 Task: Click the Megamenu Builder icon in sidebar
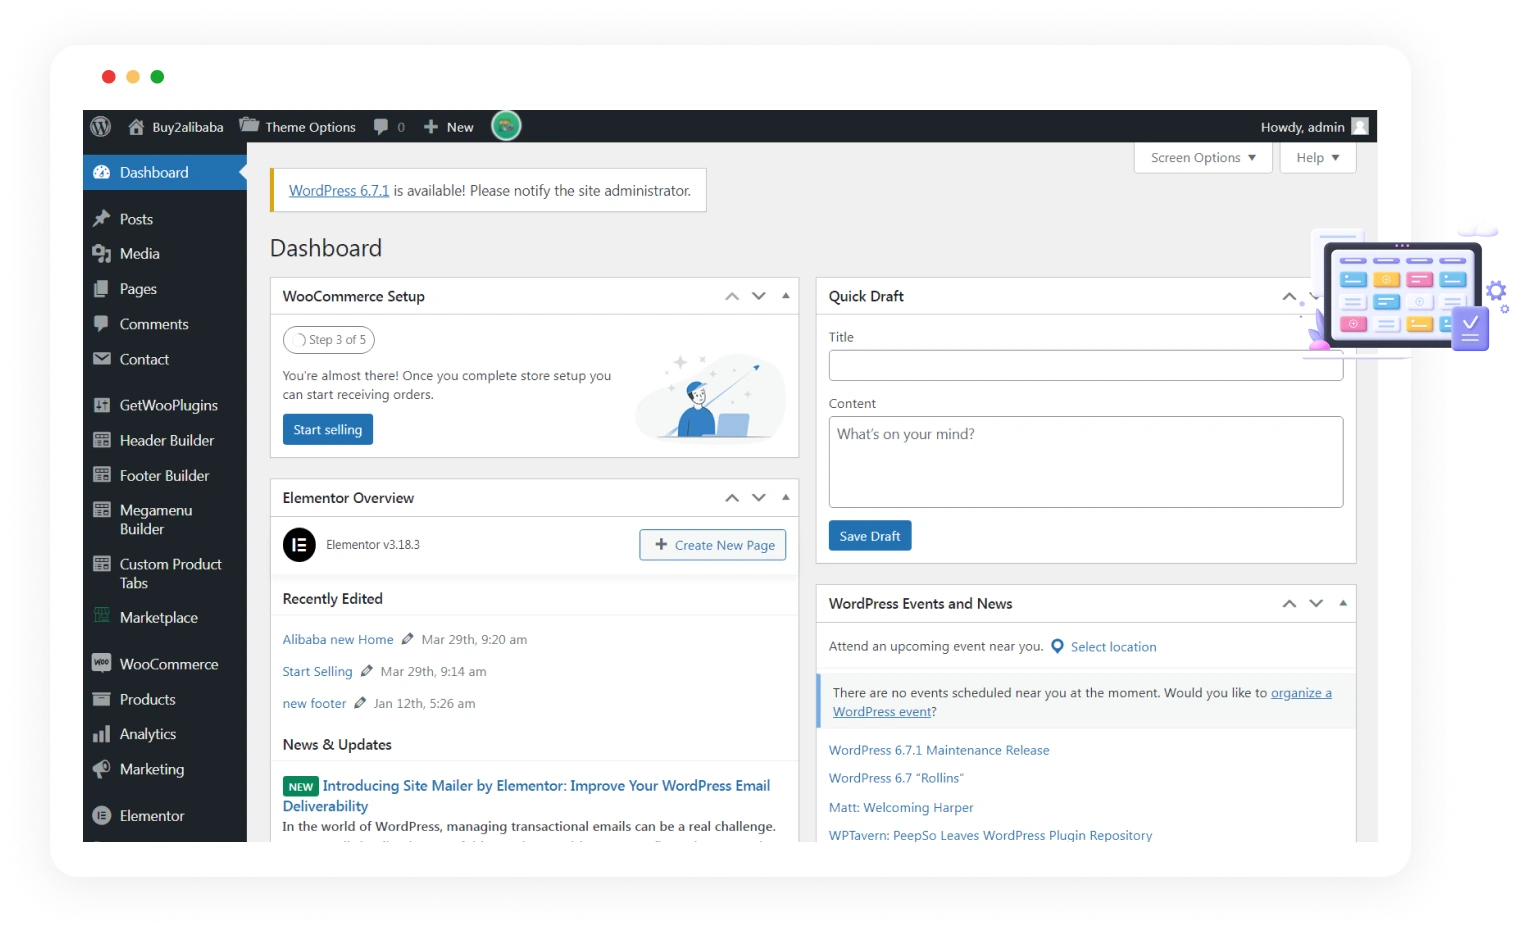click(x=101, y=510)
